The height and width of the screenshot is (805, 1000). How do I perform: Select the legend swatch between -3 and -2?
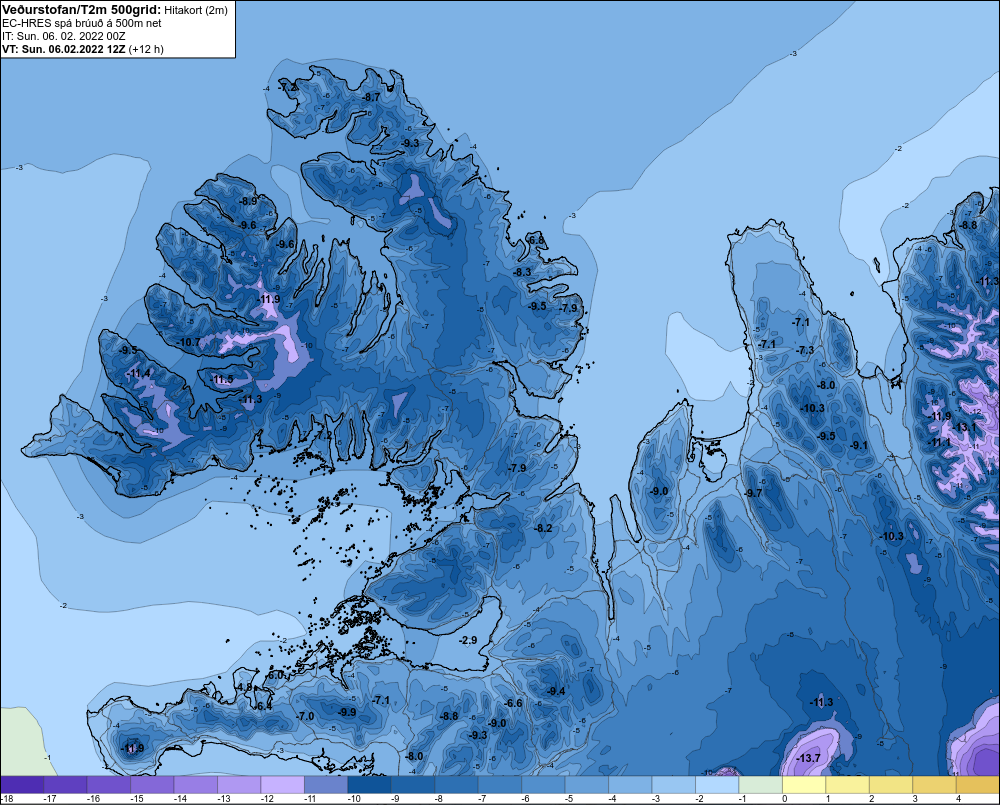pos(673,784)
